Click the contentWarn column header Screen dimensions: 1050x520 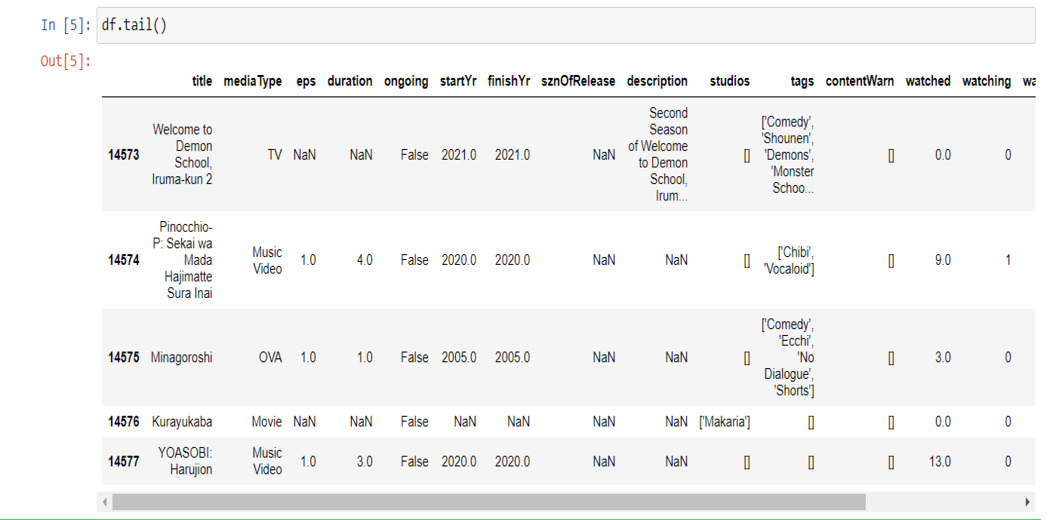click(x=860, y=81)
